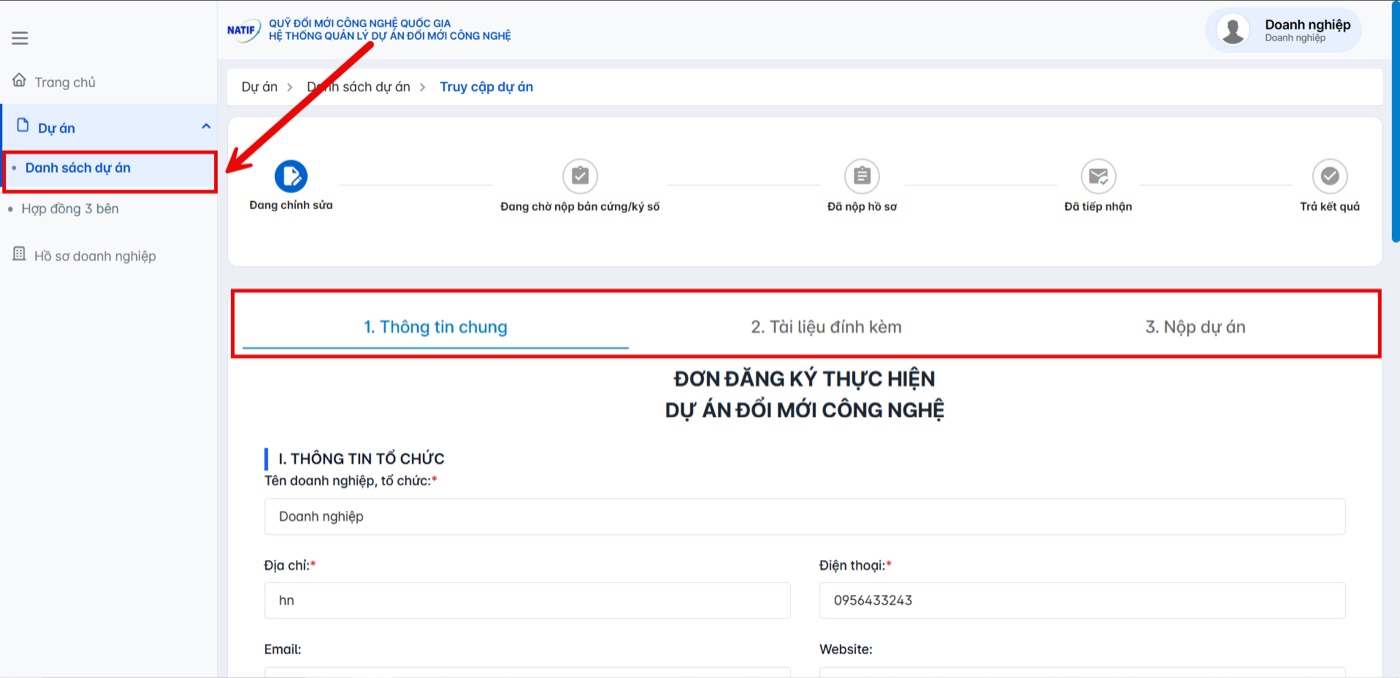1400x678 pixels.
Task: Click the Đã nộp hồ sơ step icon
Action: 862,177
